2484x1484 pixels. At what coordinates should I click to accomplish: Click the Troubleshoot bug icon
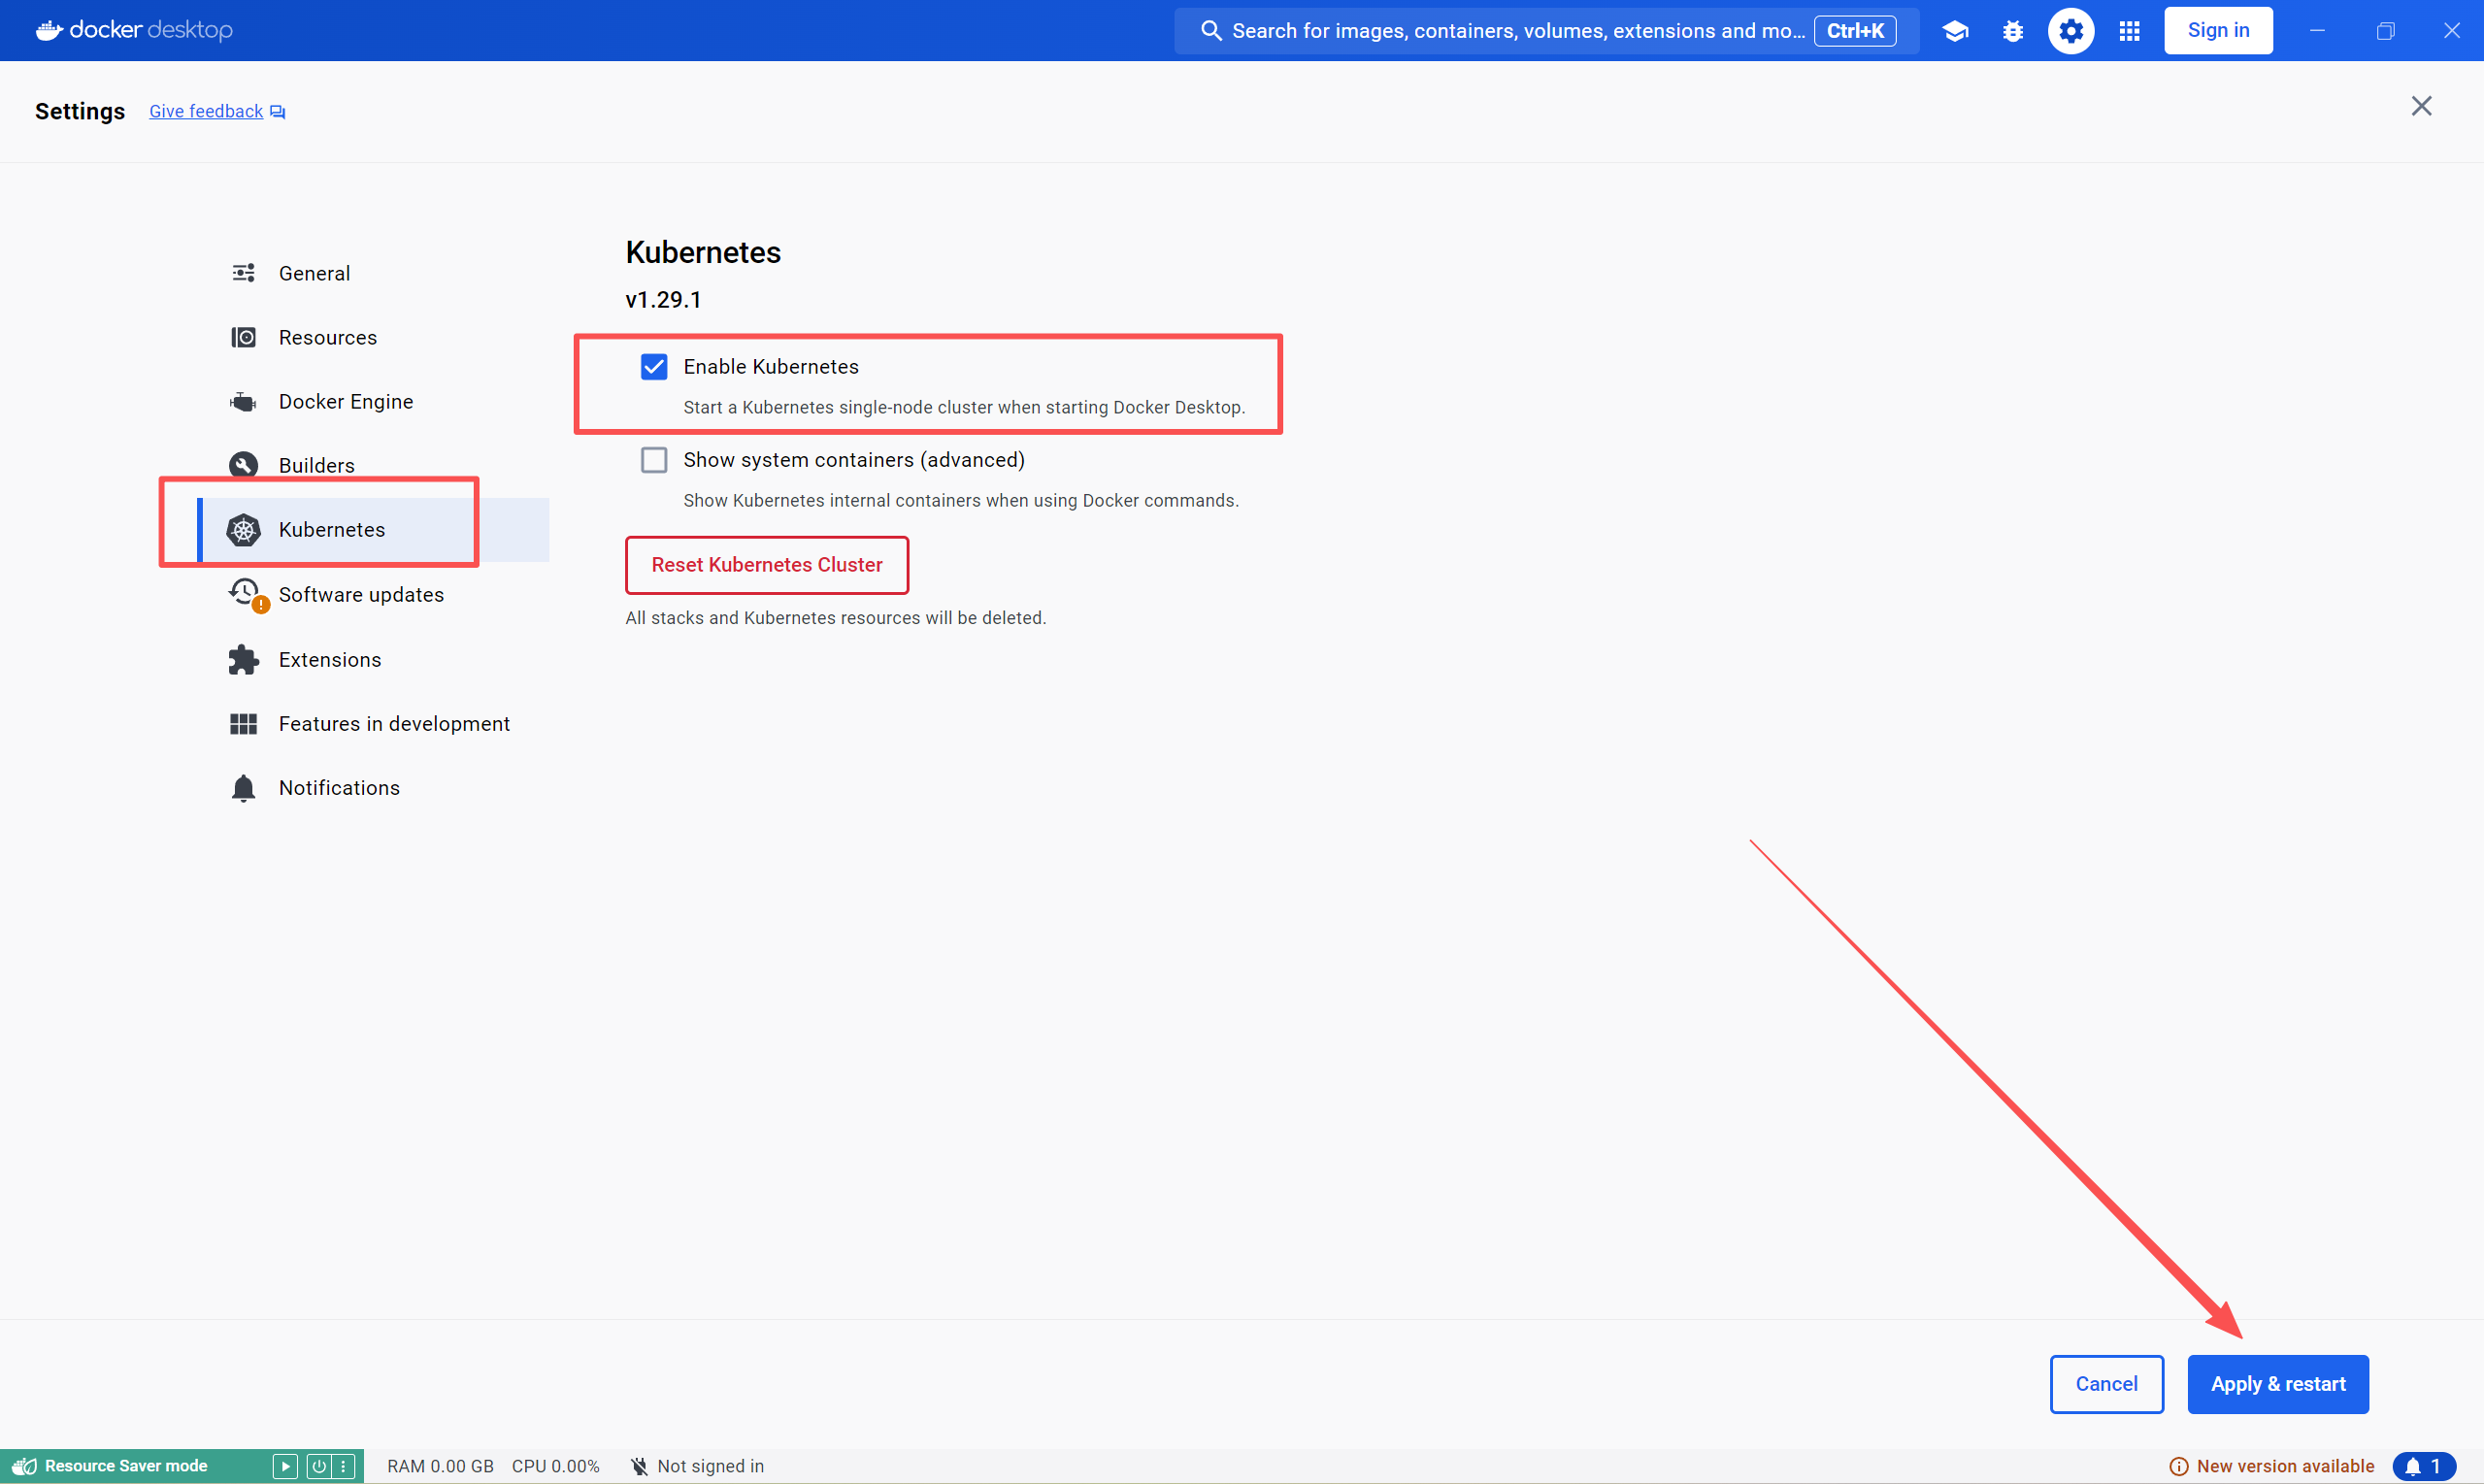(2013, 30)
